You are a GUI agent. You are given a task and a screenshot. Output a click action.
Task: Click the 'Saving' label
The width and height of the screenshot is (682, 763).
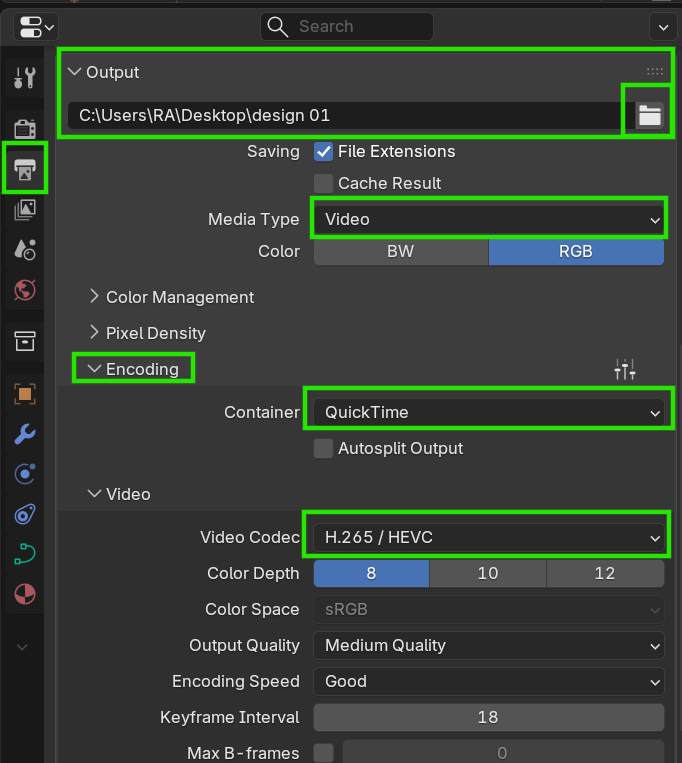pyautogui.click(x=273, y=151)
